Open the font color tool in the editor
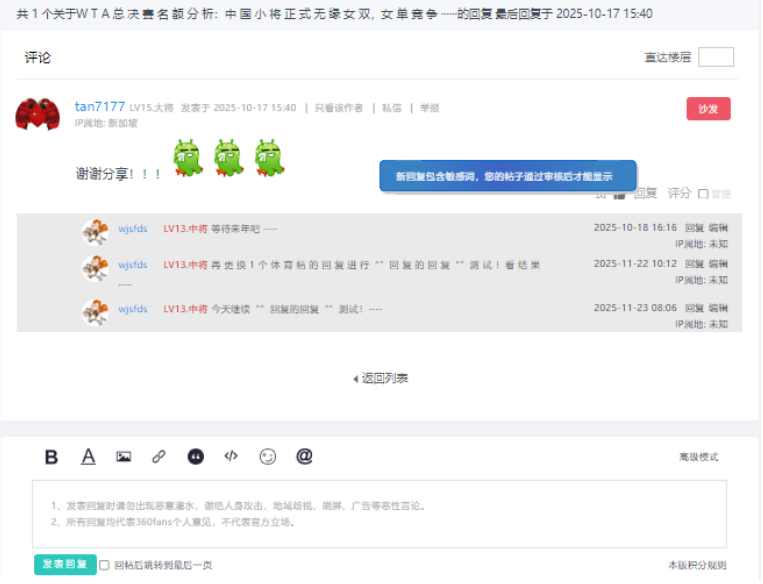 point(88,456)
